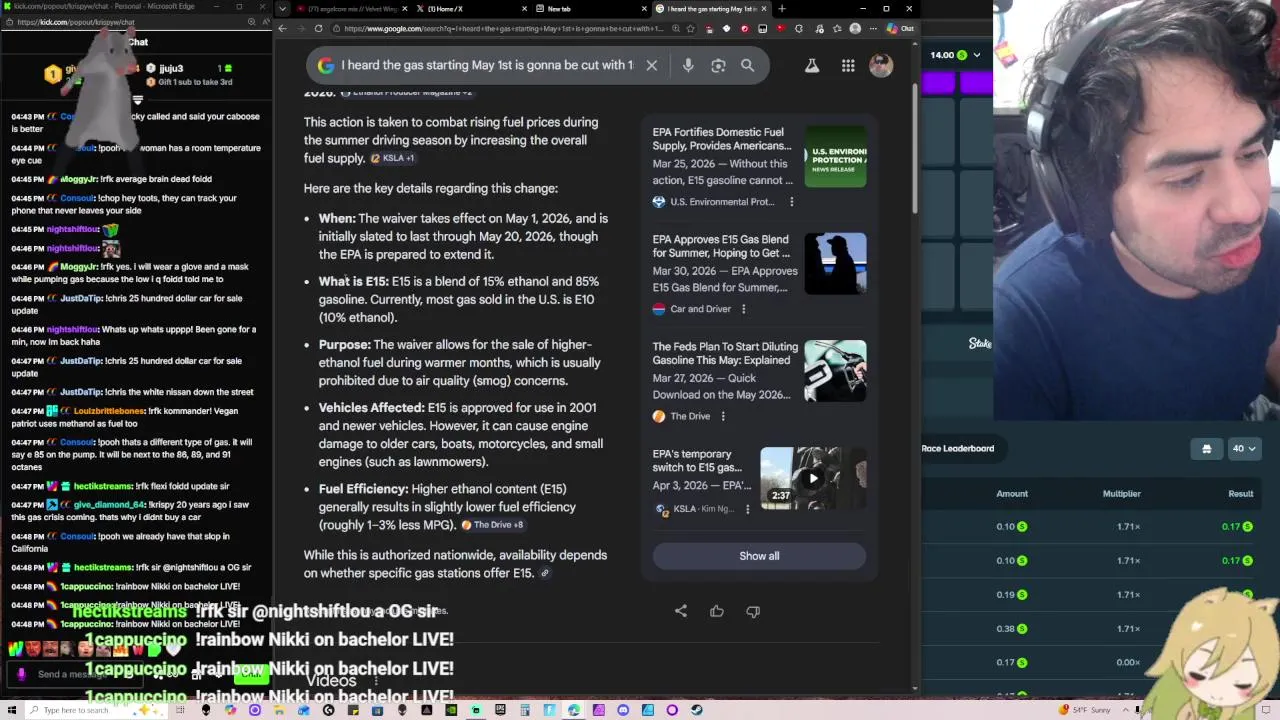
Task: Switch to the Velvet Wing browser tab
Action: coord(350,9)
